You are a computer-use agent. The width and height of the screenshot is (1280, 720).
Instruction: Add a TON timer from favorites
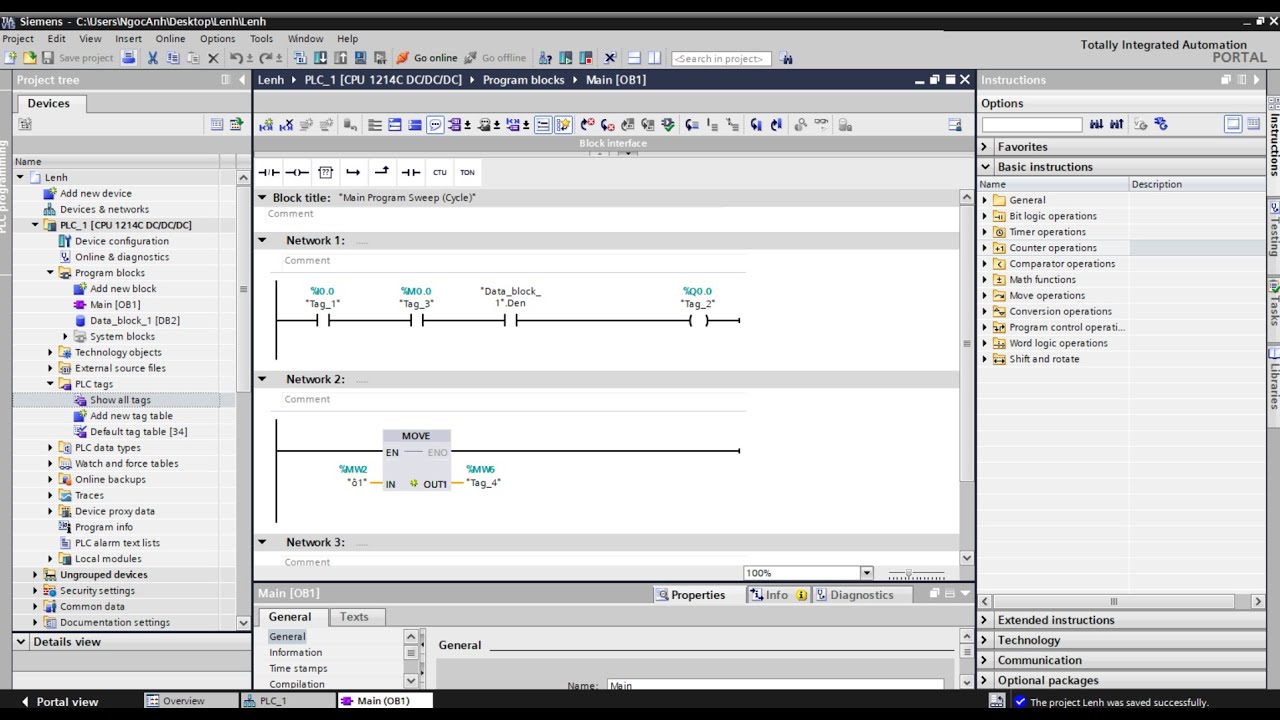(467, 172)
